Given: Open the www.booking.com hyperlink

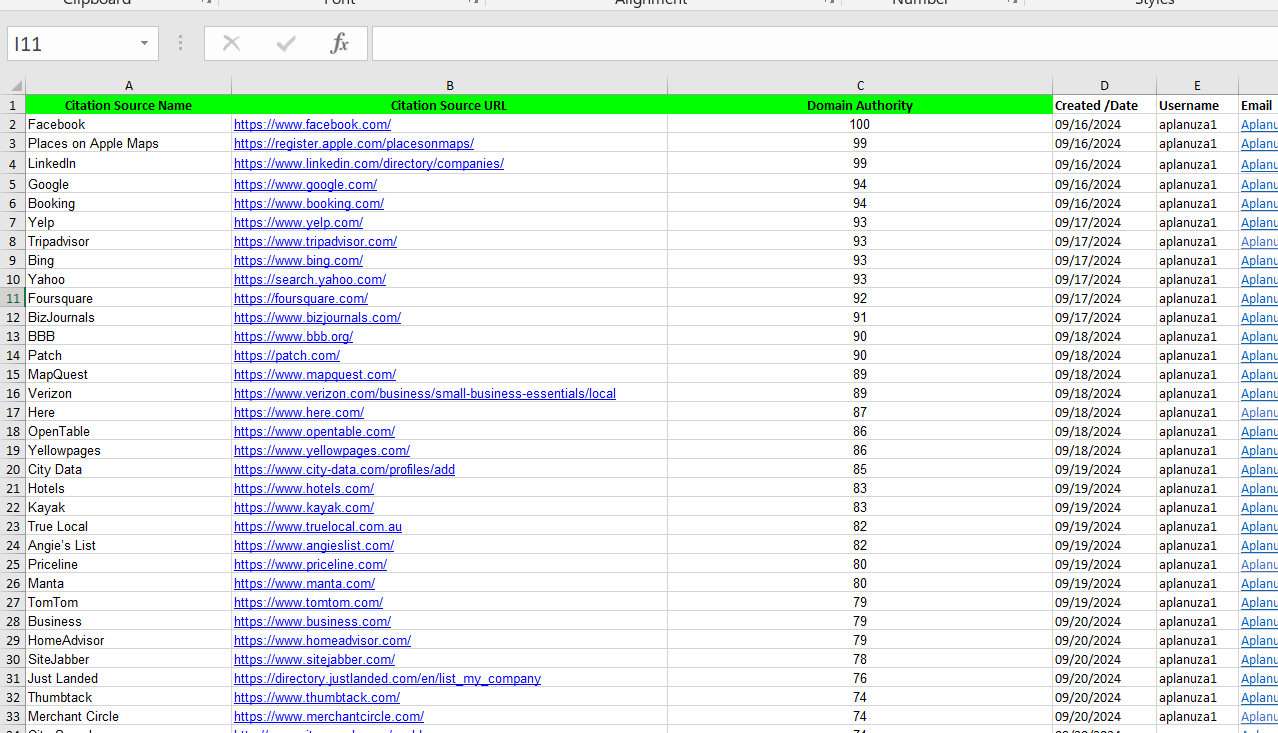Looking at the screenshot, I should [x=309, y=204].
